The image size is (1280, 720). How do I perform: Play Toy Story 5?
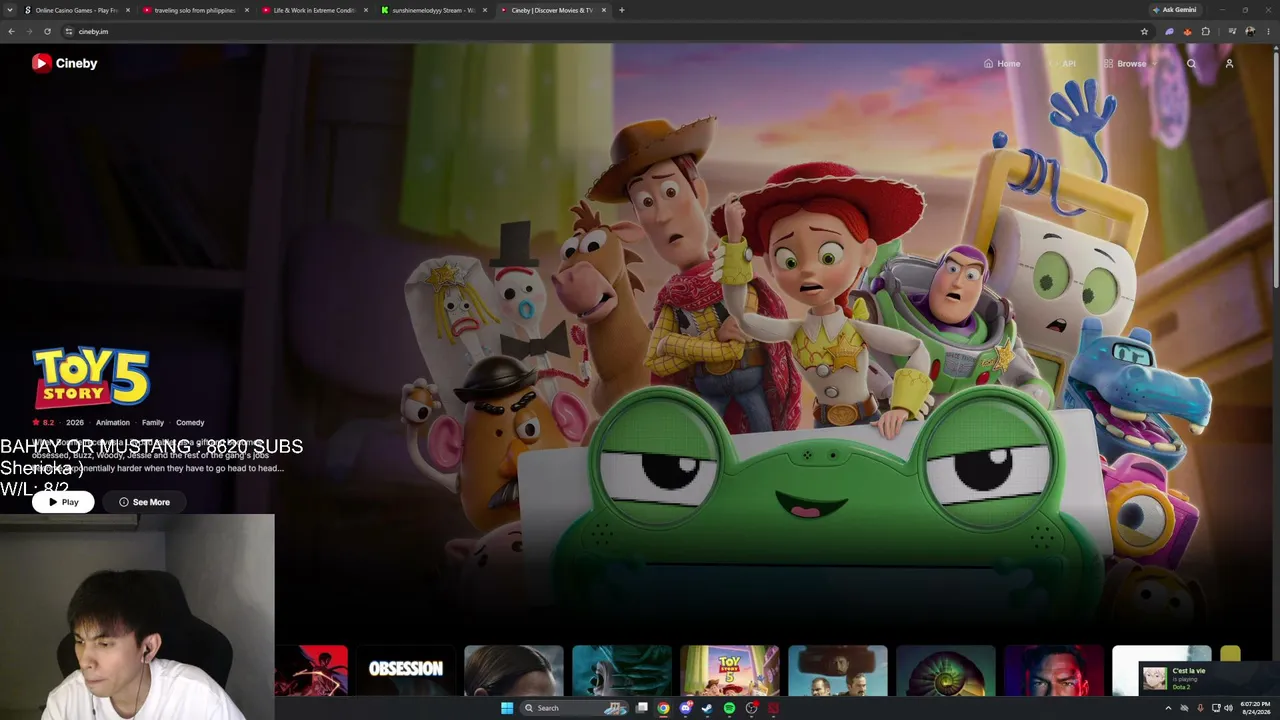click(x=63, y=502)
